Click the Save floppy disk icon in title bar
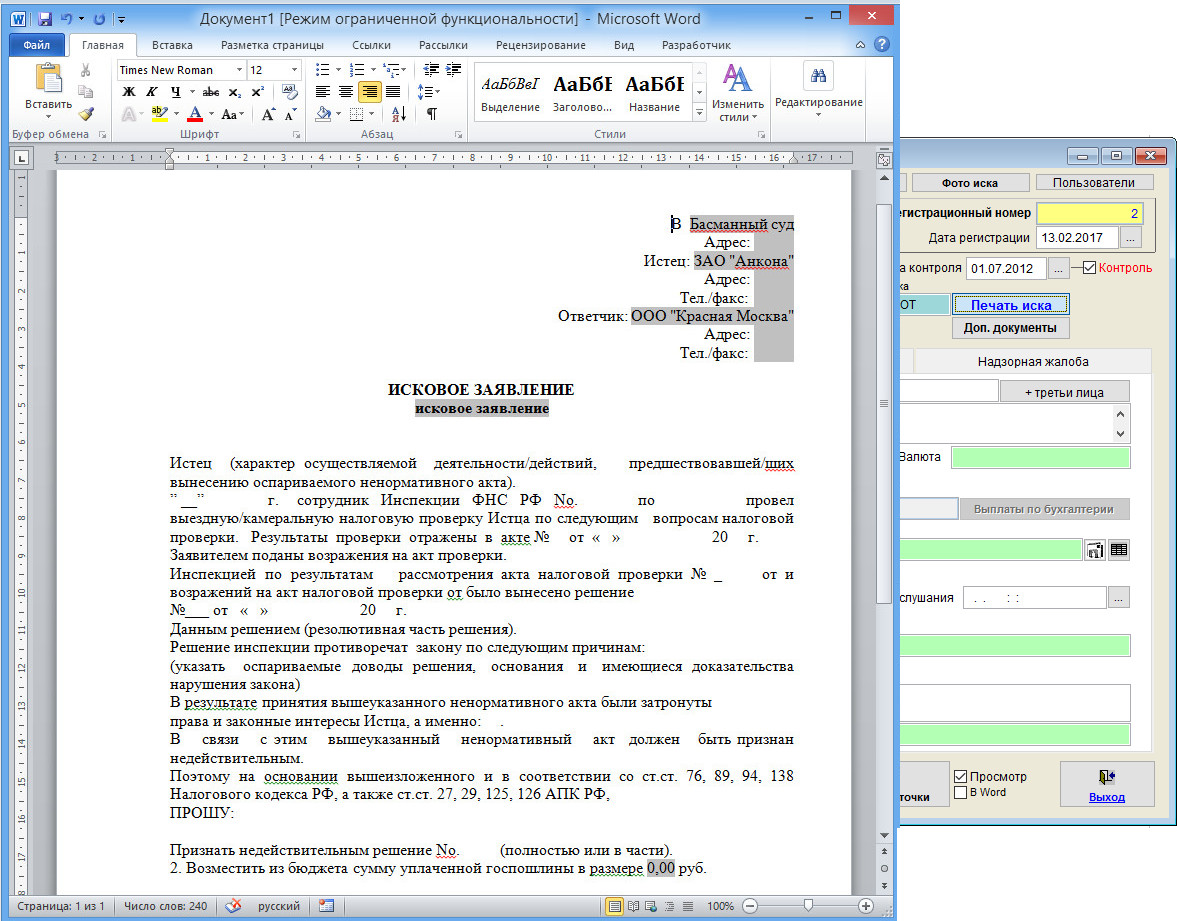Viewport: 1177px width, 921px height. click(x=44, y=19)
